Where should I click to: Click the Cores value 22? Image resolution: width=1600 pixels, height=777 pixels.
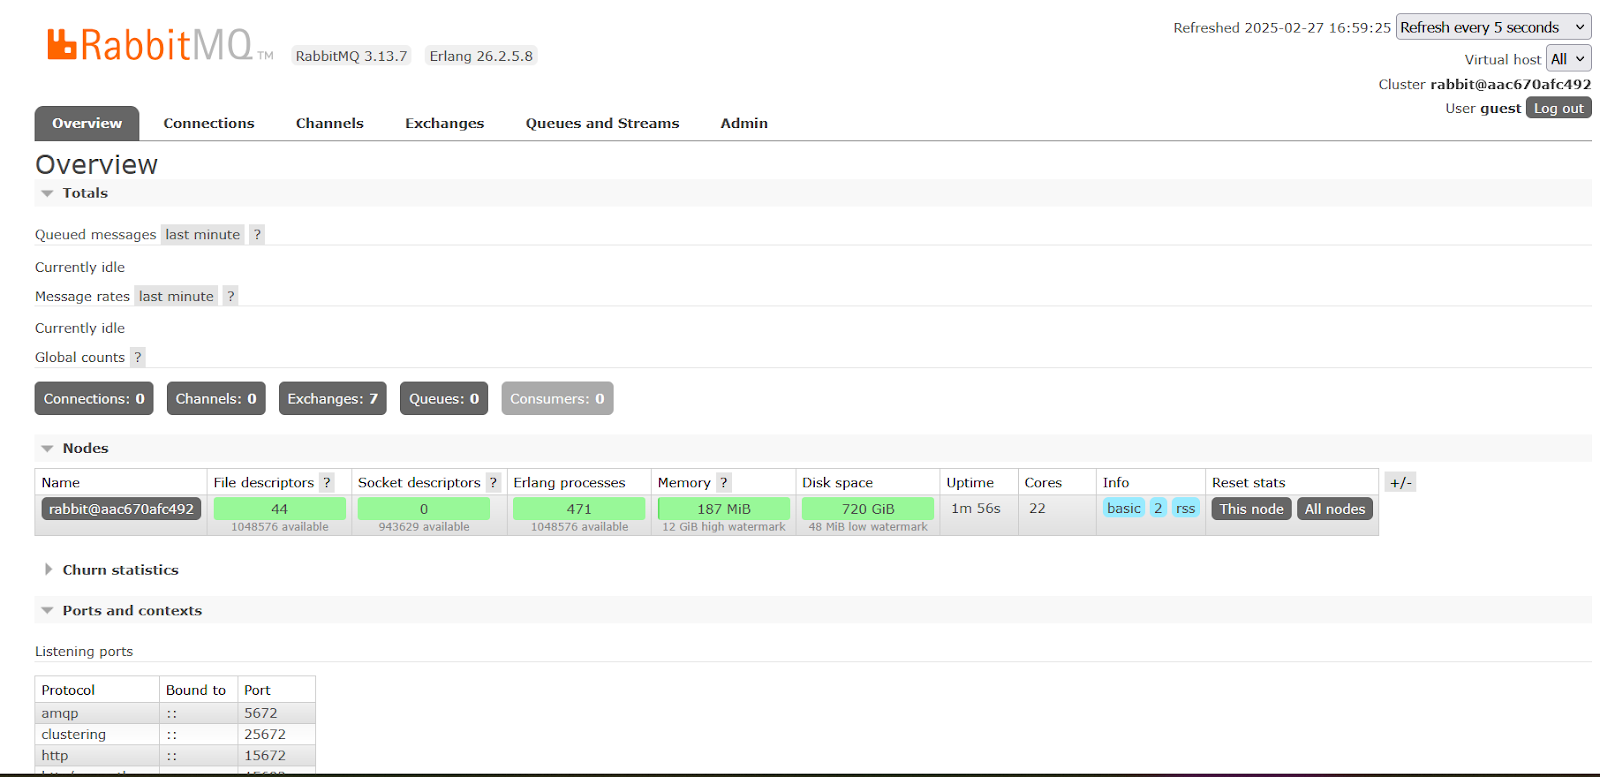point(1037,508)
